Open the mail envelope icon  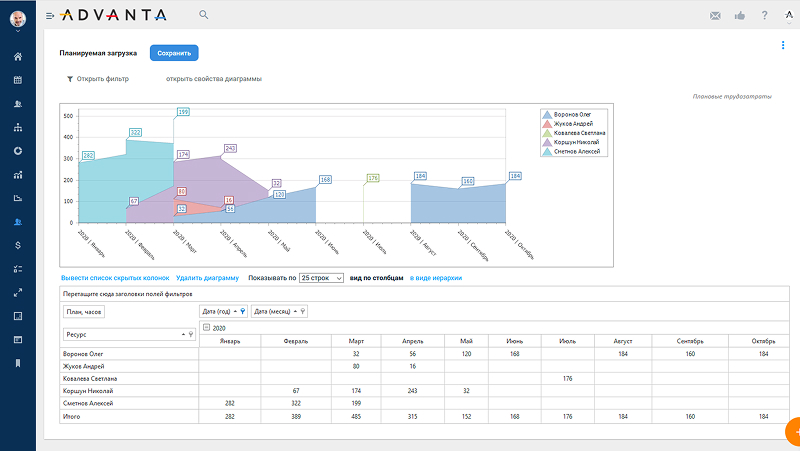pyautogui.click(x=715, y=16)
